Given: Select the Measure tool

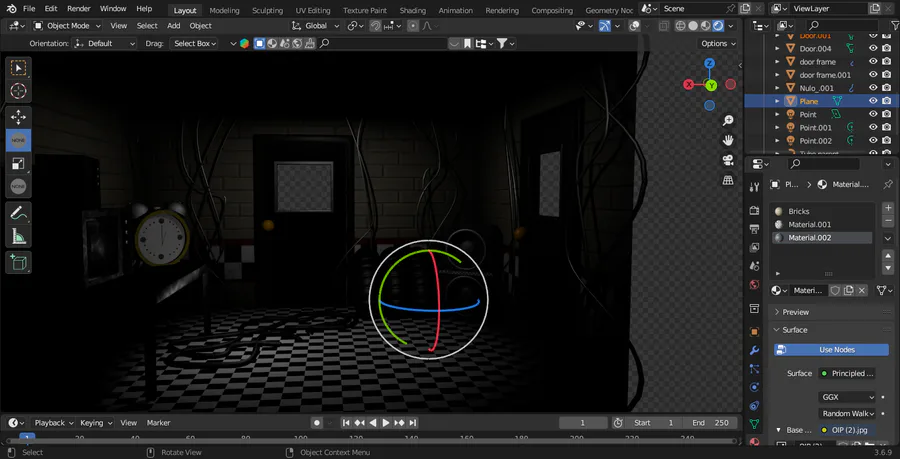Looking at the screenshot, I should pos(18,236).
